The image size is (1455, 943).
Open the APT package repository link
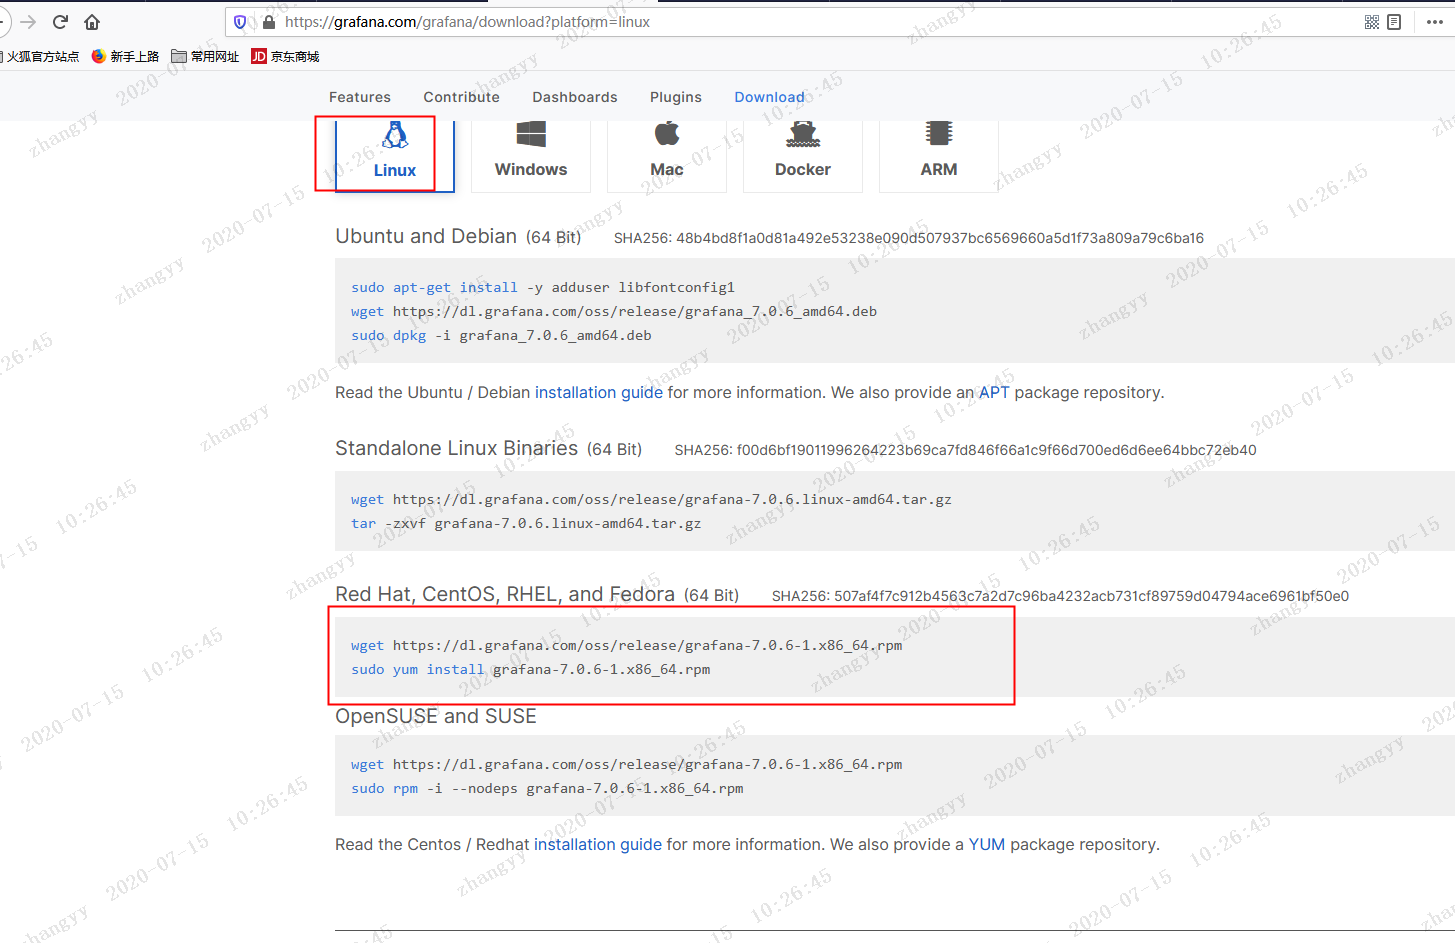click(x=994, y=393)
